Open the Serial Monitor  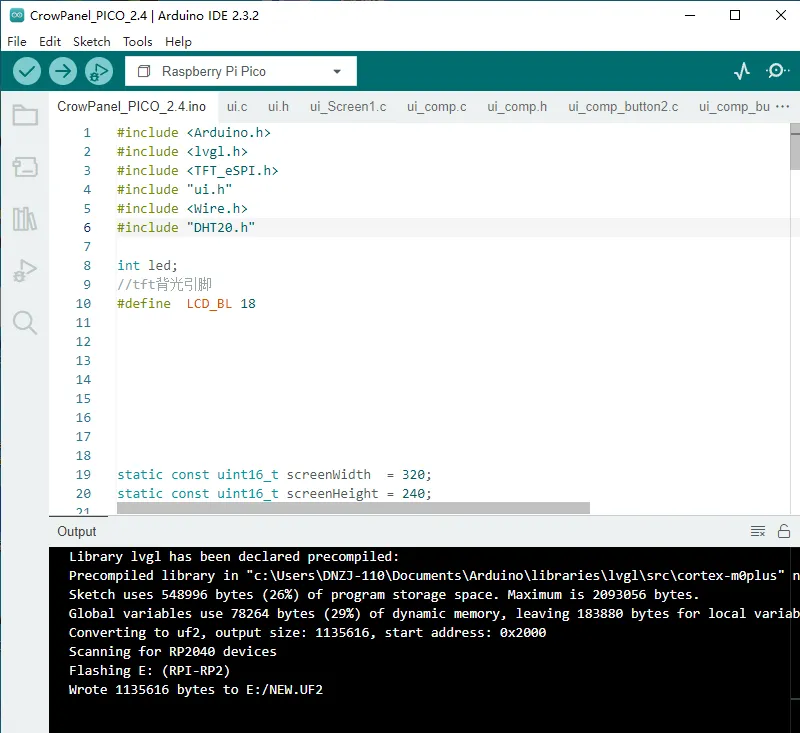pyautogui.click(x=776, y=71)
